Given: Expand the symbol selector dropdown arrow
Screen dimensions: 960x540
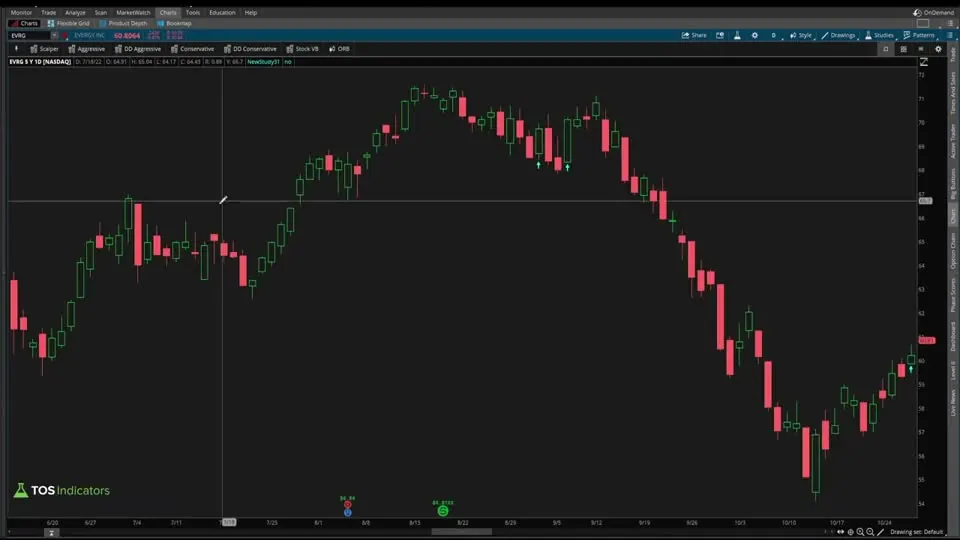Looking at the screenshot, I should point(54,36).
